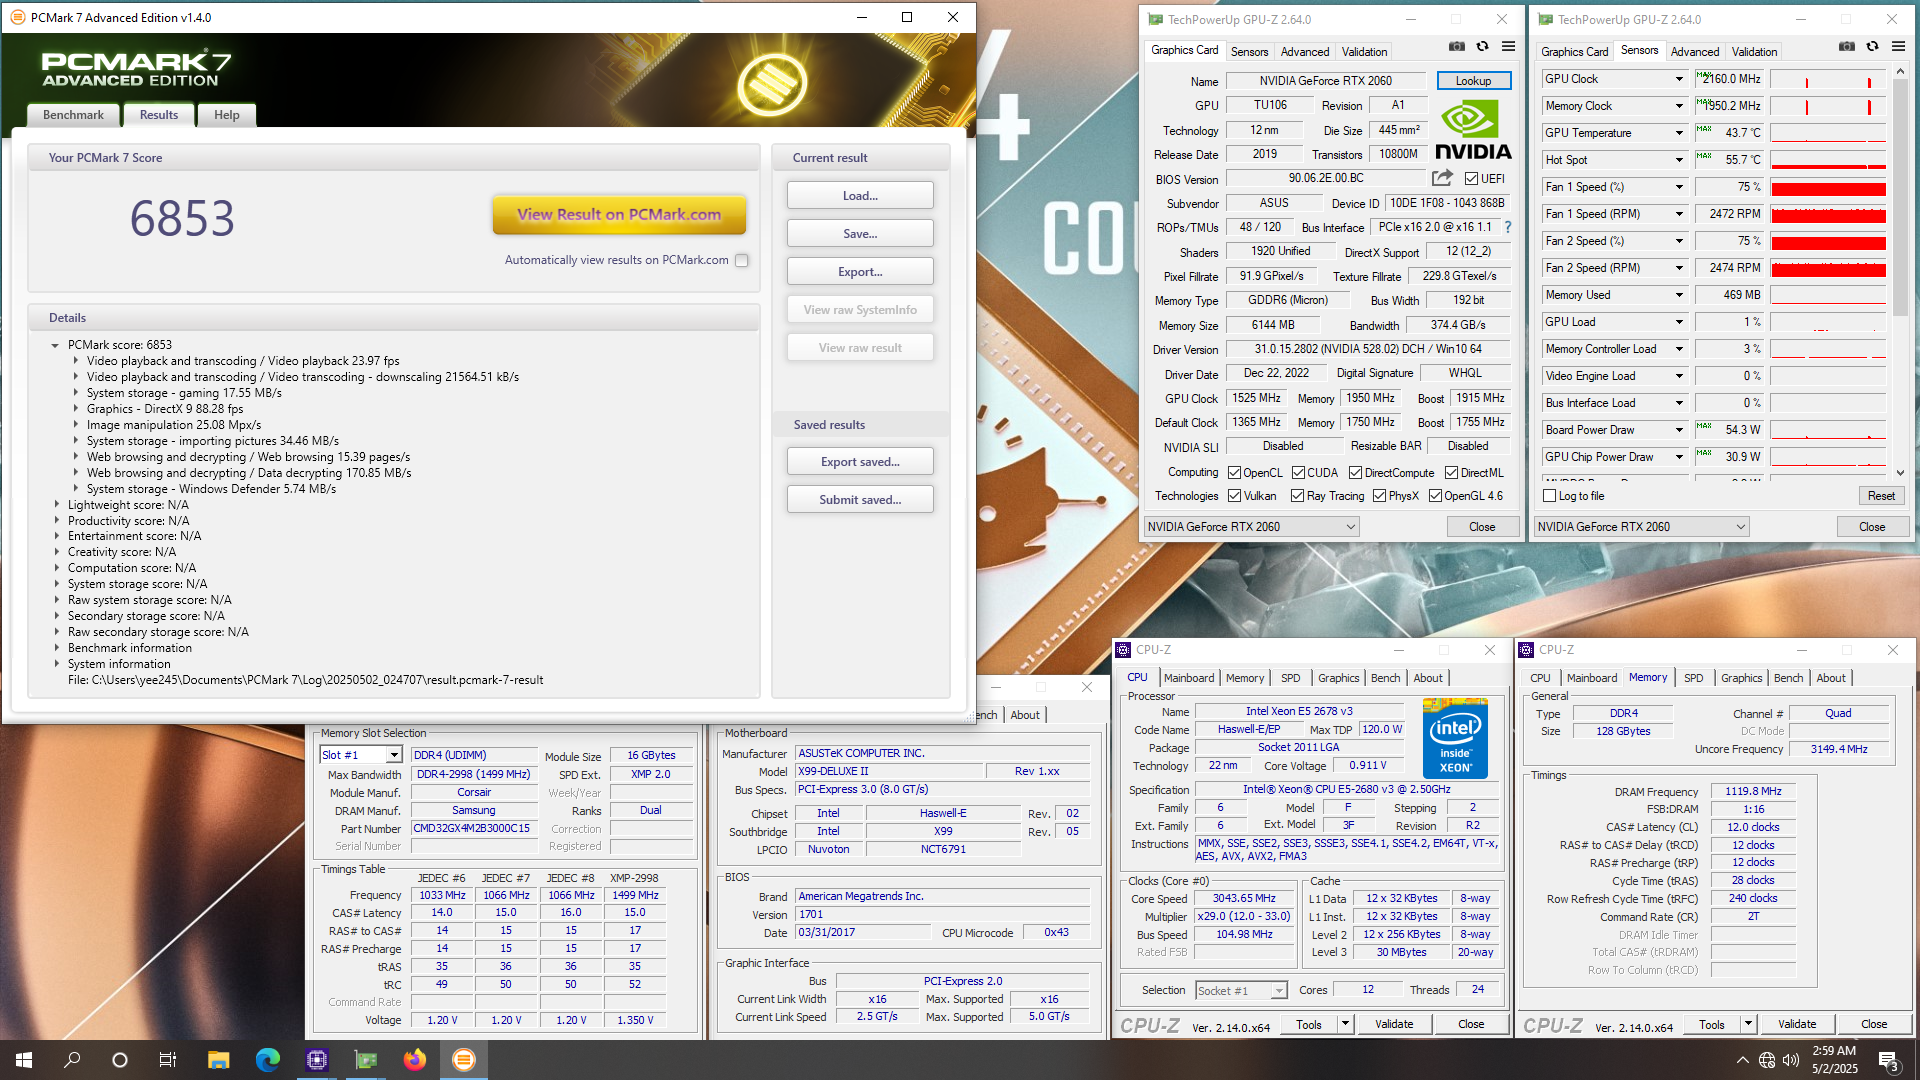Click the Load... button in PCMark 7
This screenshot has width=1920, height=1080.
tap(860, 196)
